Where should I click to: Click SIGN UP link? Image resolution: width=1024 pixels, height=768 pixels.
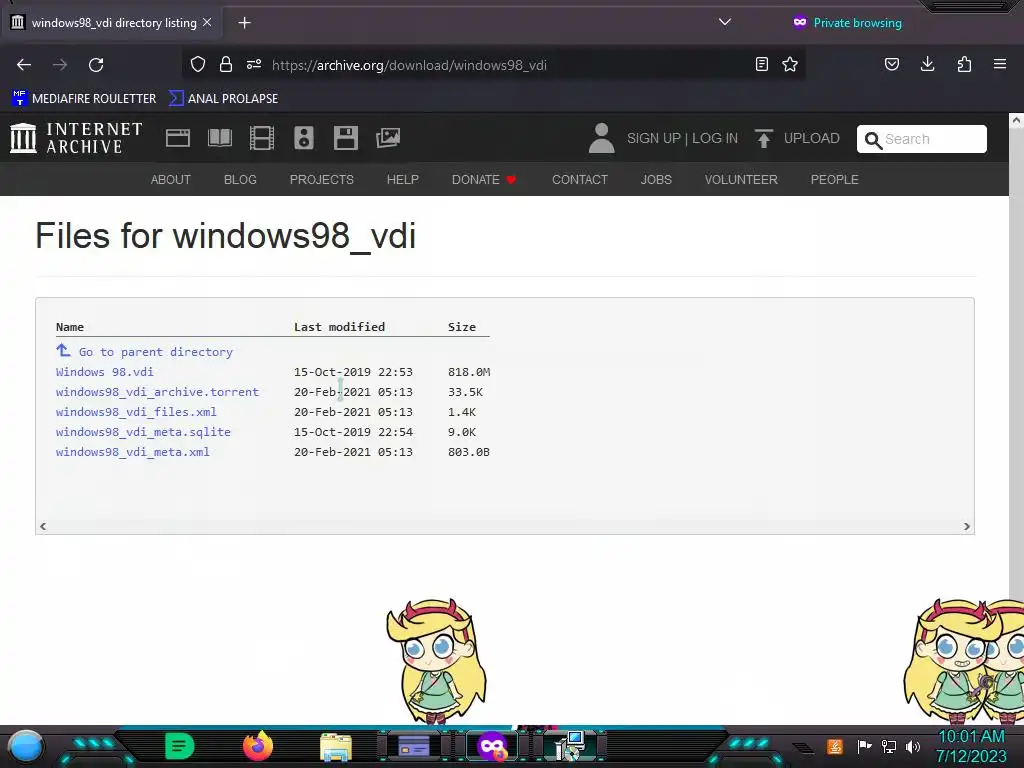point(654,138)
